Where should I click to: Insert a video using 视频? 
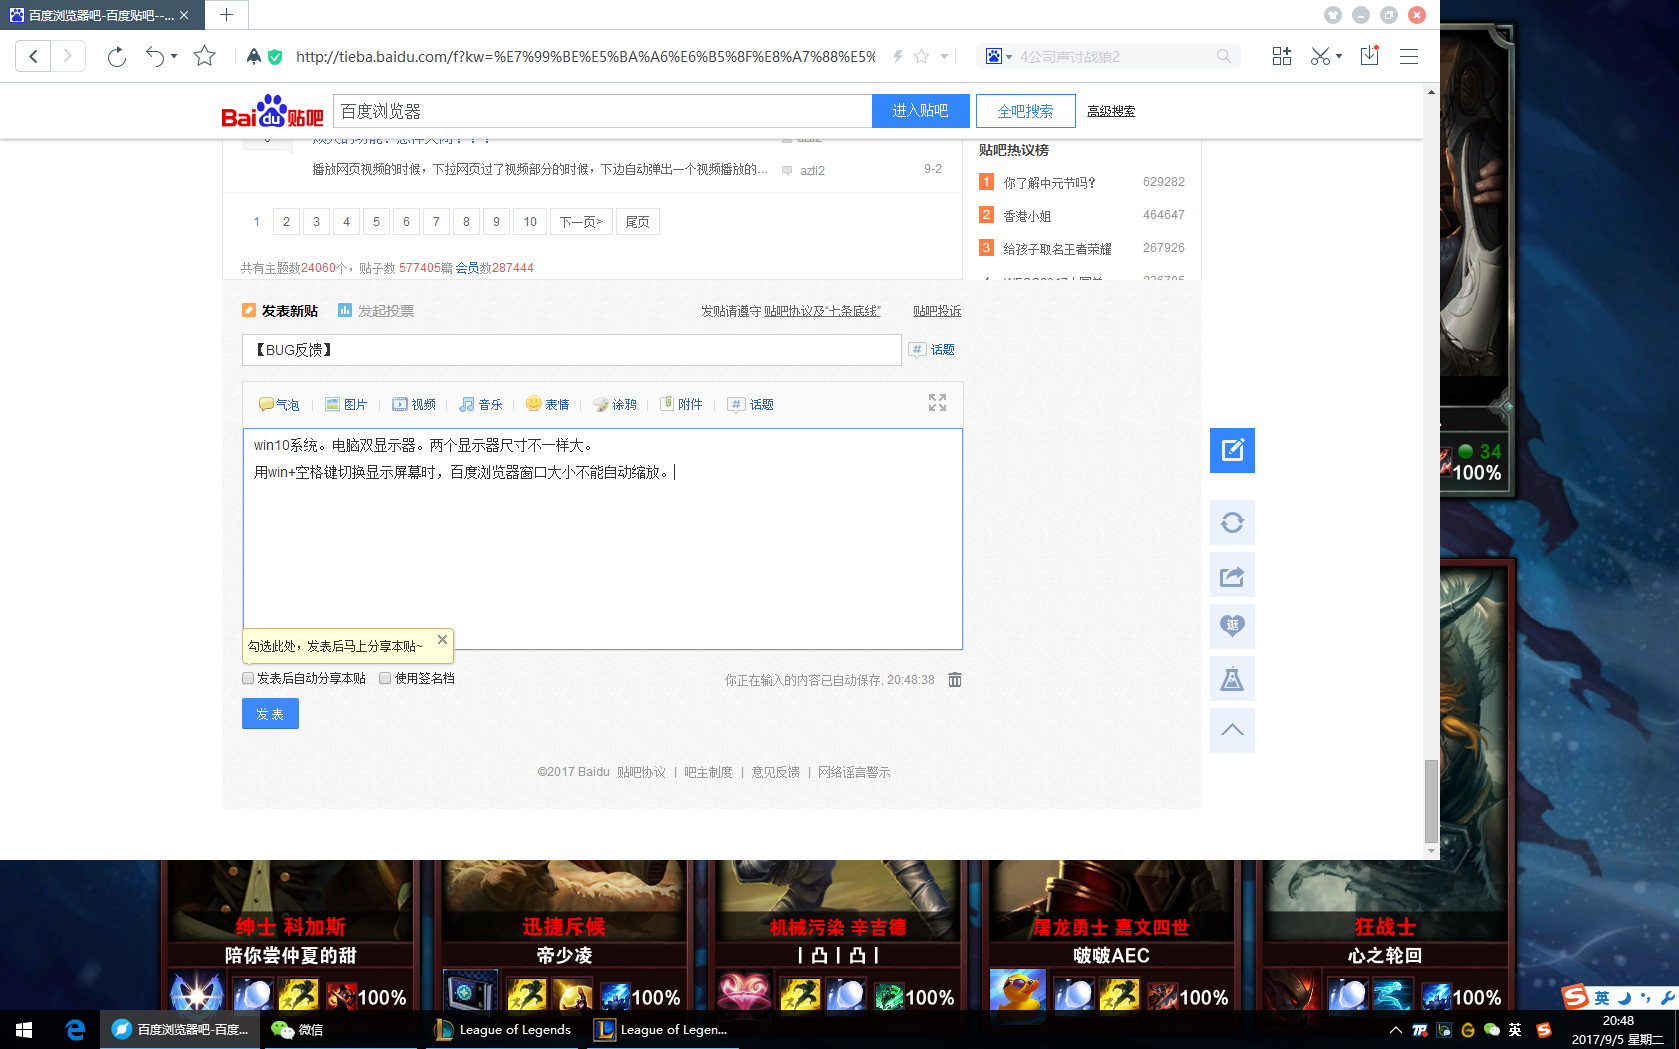click(414, 405)
